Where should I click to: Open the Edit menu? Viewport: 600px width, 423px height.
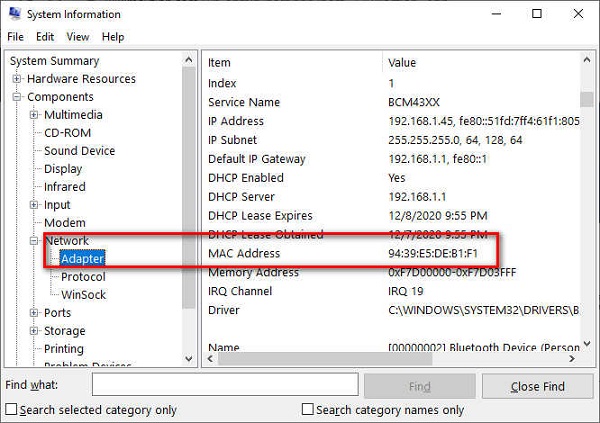(45, 37)
